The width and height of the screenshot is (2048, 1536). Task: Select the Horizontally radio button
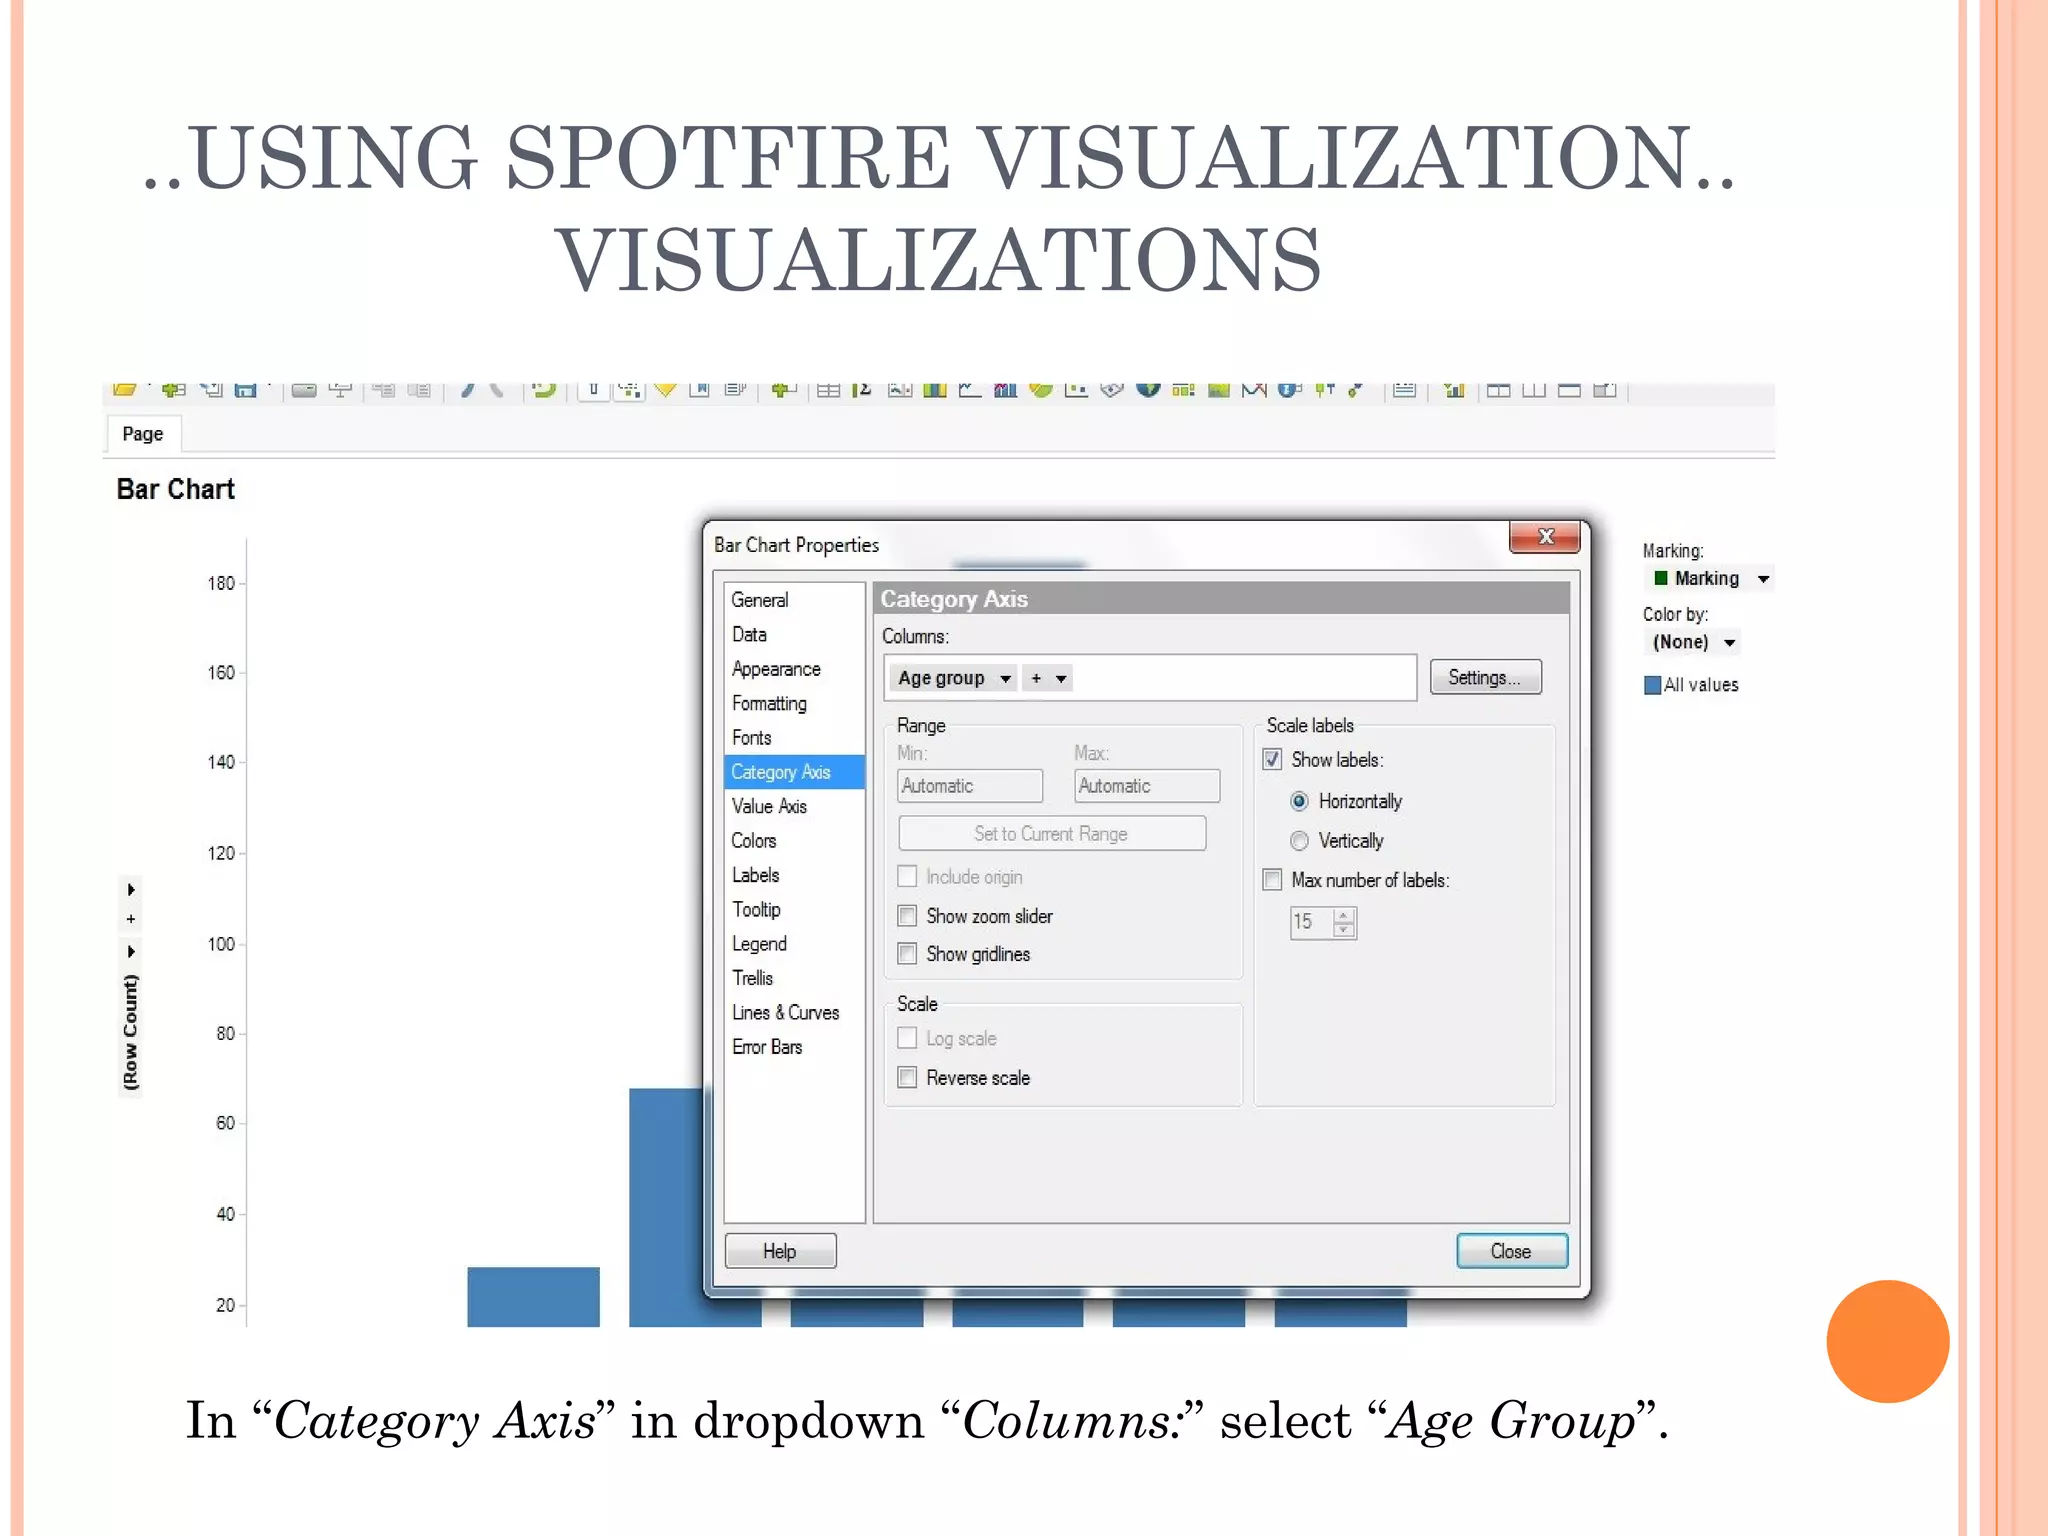click(1299, 801)
